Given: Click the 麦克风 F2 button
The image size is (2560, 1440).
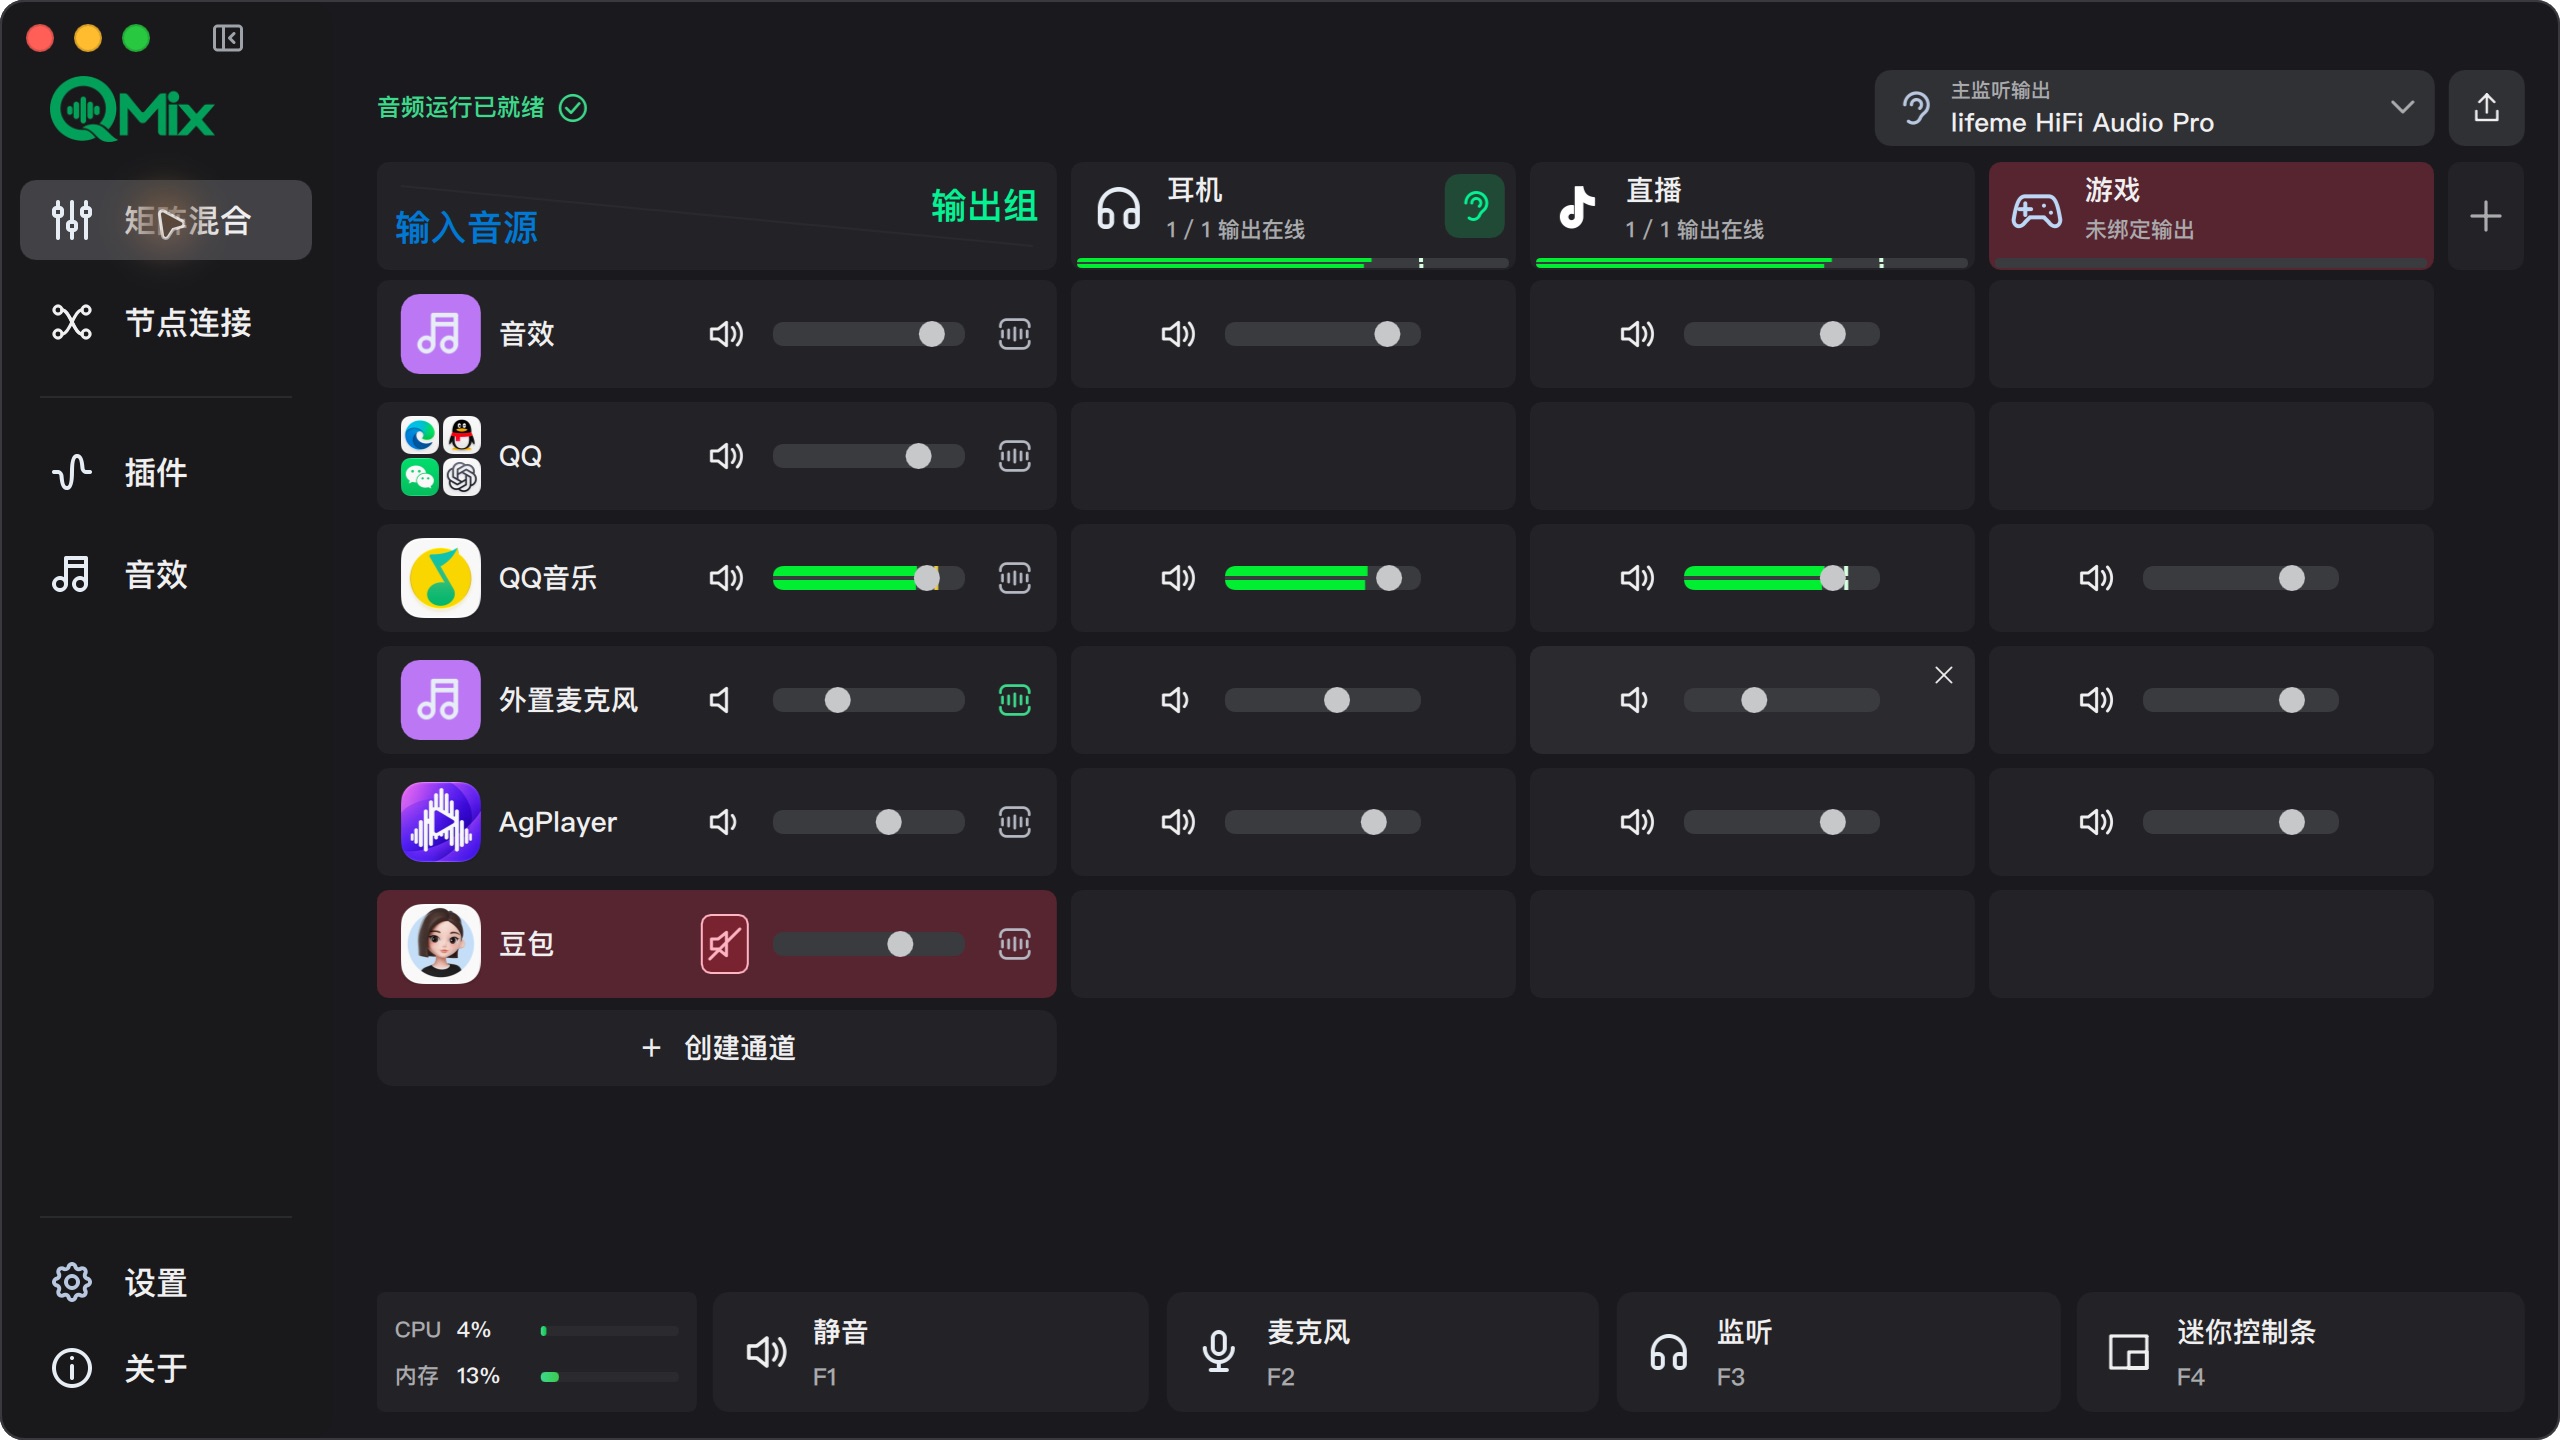Looking at the screenshot, I should tap(1382, 1352).
